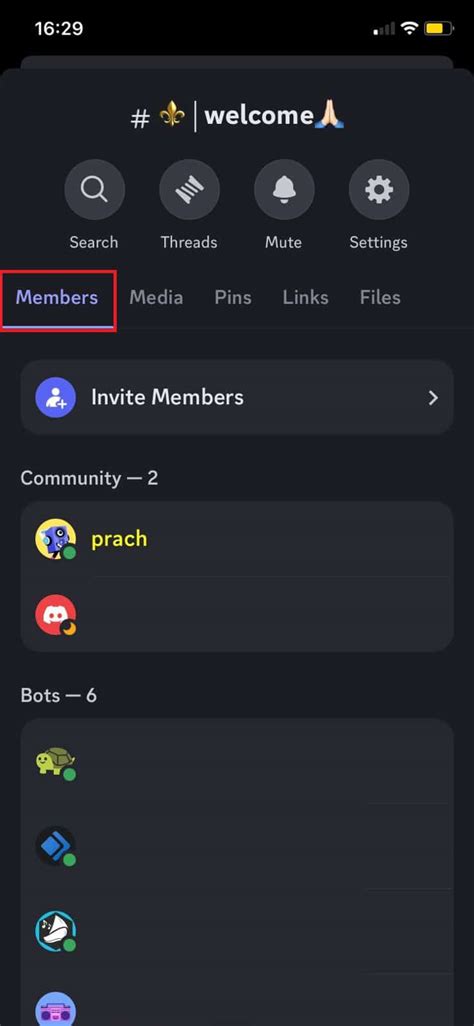Open the blue diamond avatar bot
The image size is (474, 1026).
pyautogui.click(x=55, y=845)
